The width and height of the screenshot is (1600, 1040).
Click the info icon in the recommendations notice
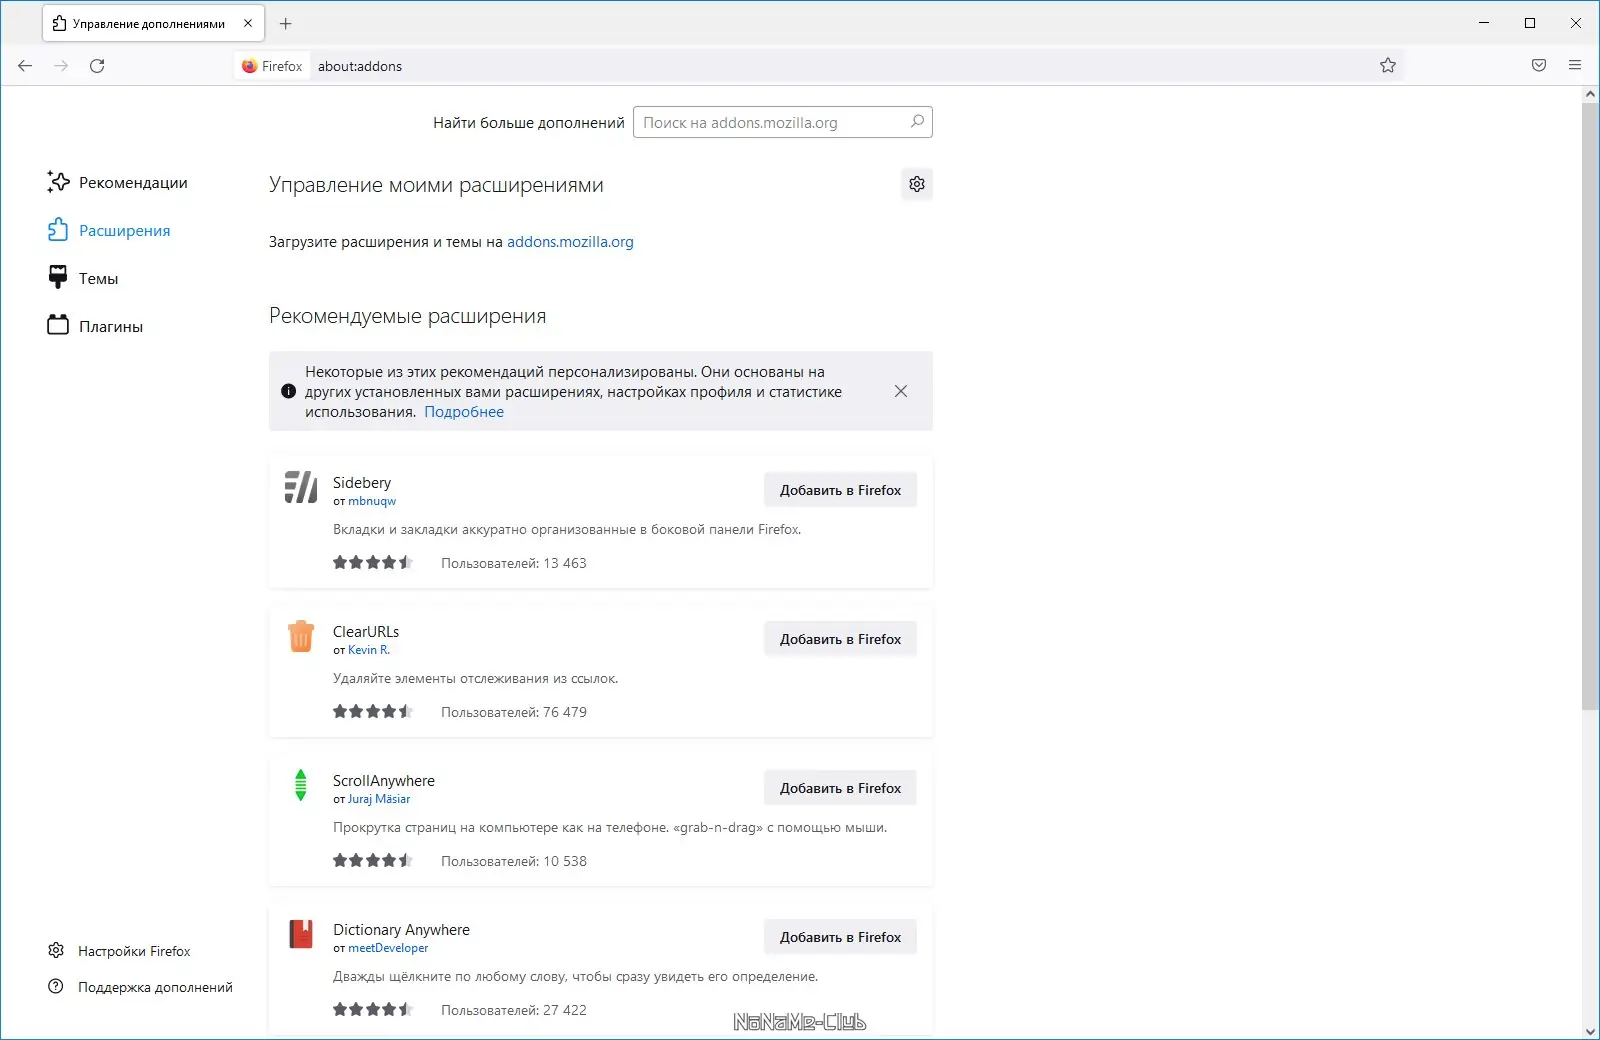click(x=288, y=391)
